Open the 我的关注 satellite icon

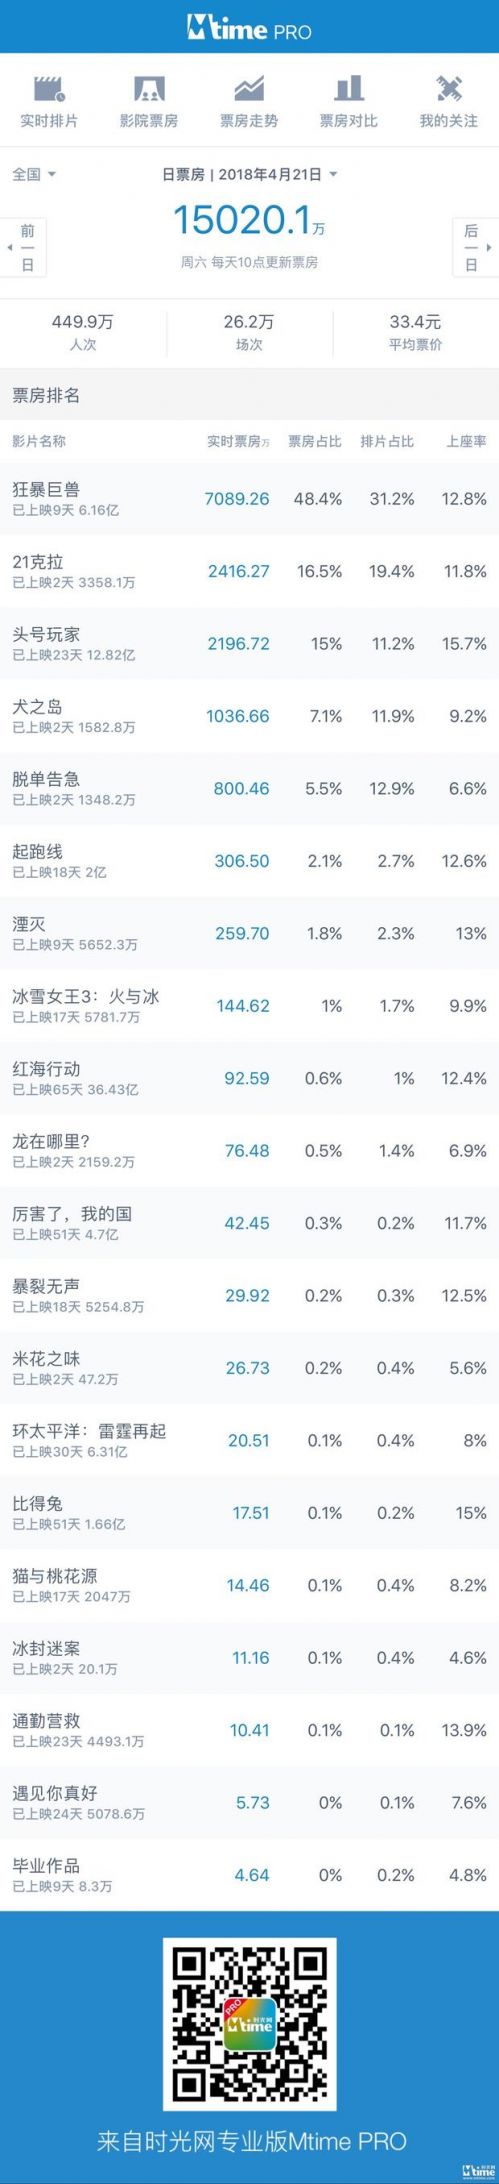click(449, 89)
